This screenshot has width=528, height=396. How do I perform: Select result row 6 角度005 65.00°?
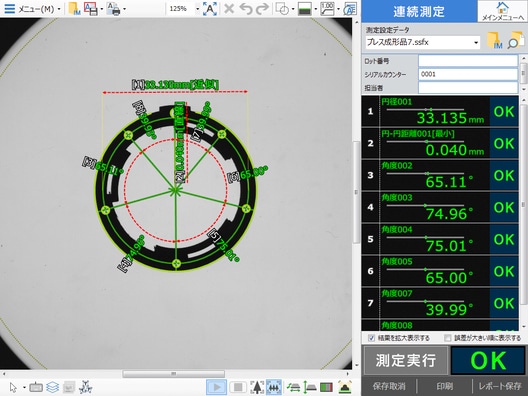click(x=440, y=271)
